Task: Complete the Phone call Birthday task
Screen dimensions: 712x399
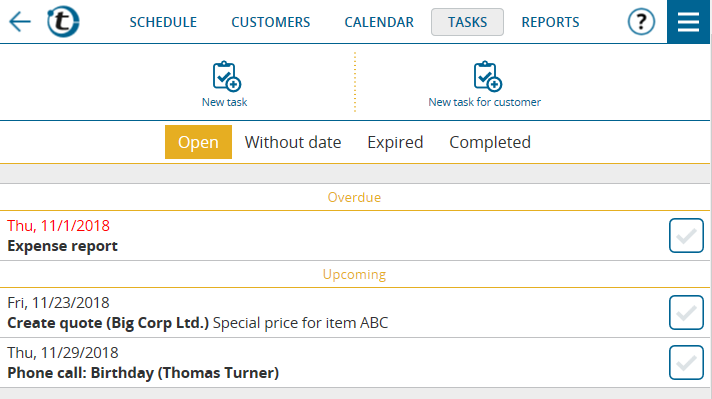Action: pos(686,363)
